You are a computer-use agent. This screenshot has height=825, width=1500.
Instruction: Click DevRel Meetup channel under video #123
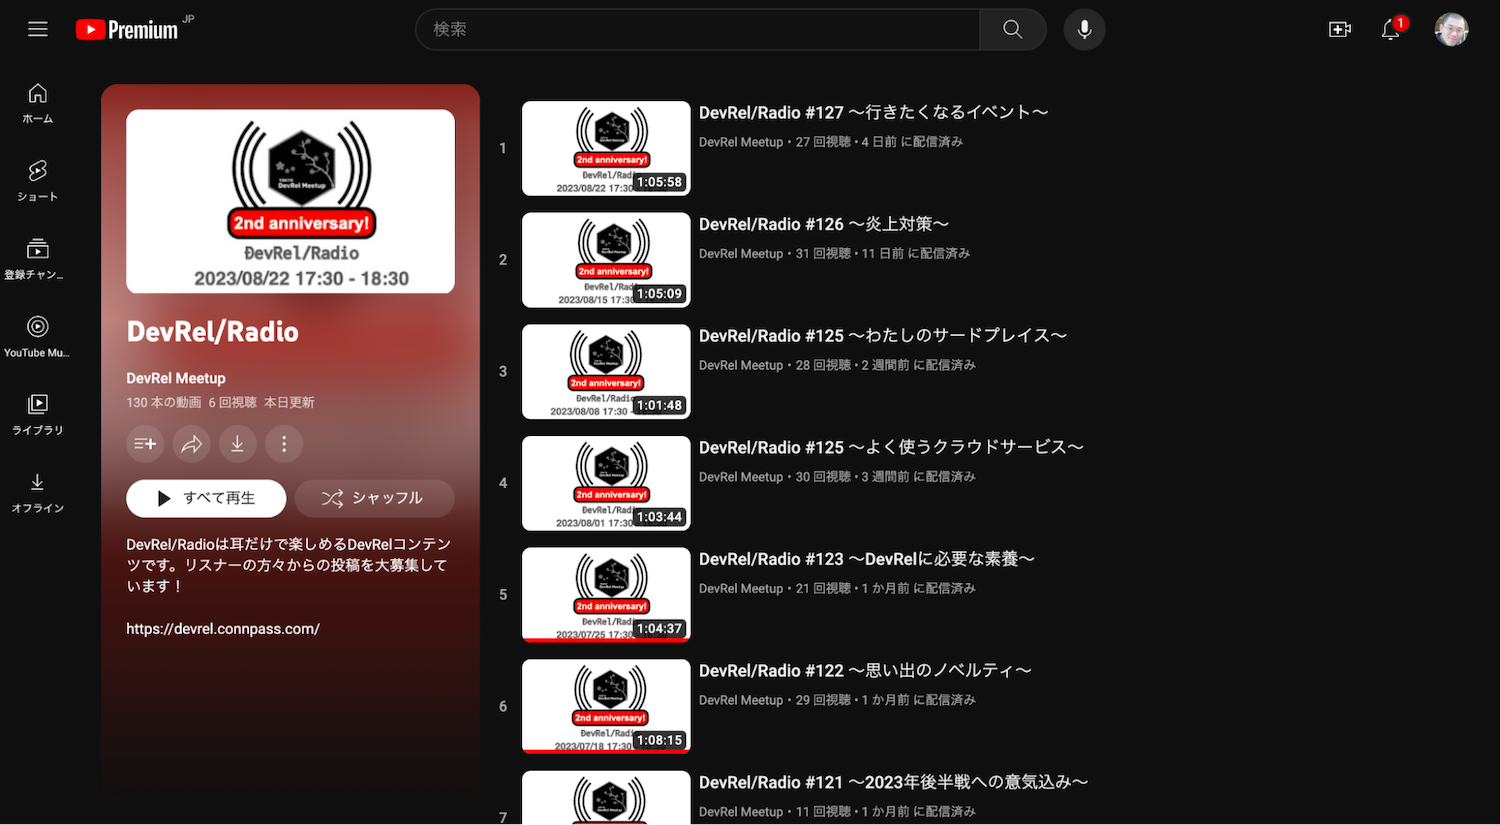pyautogui.click(x=741, y=589)
